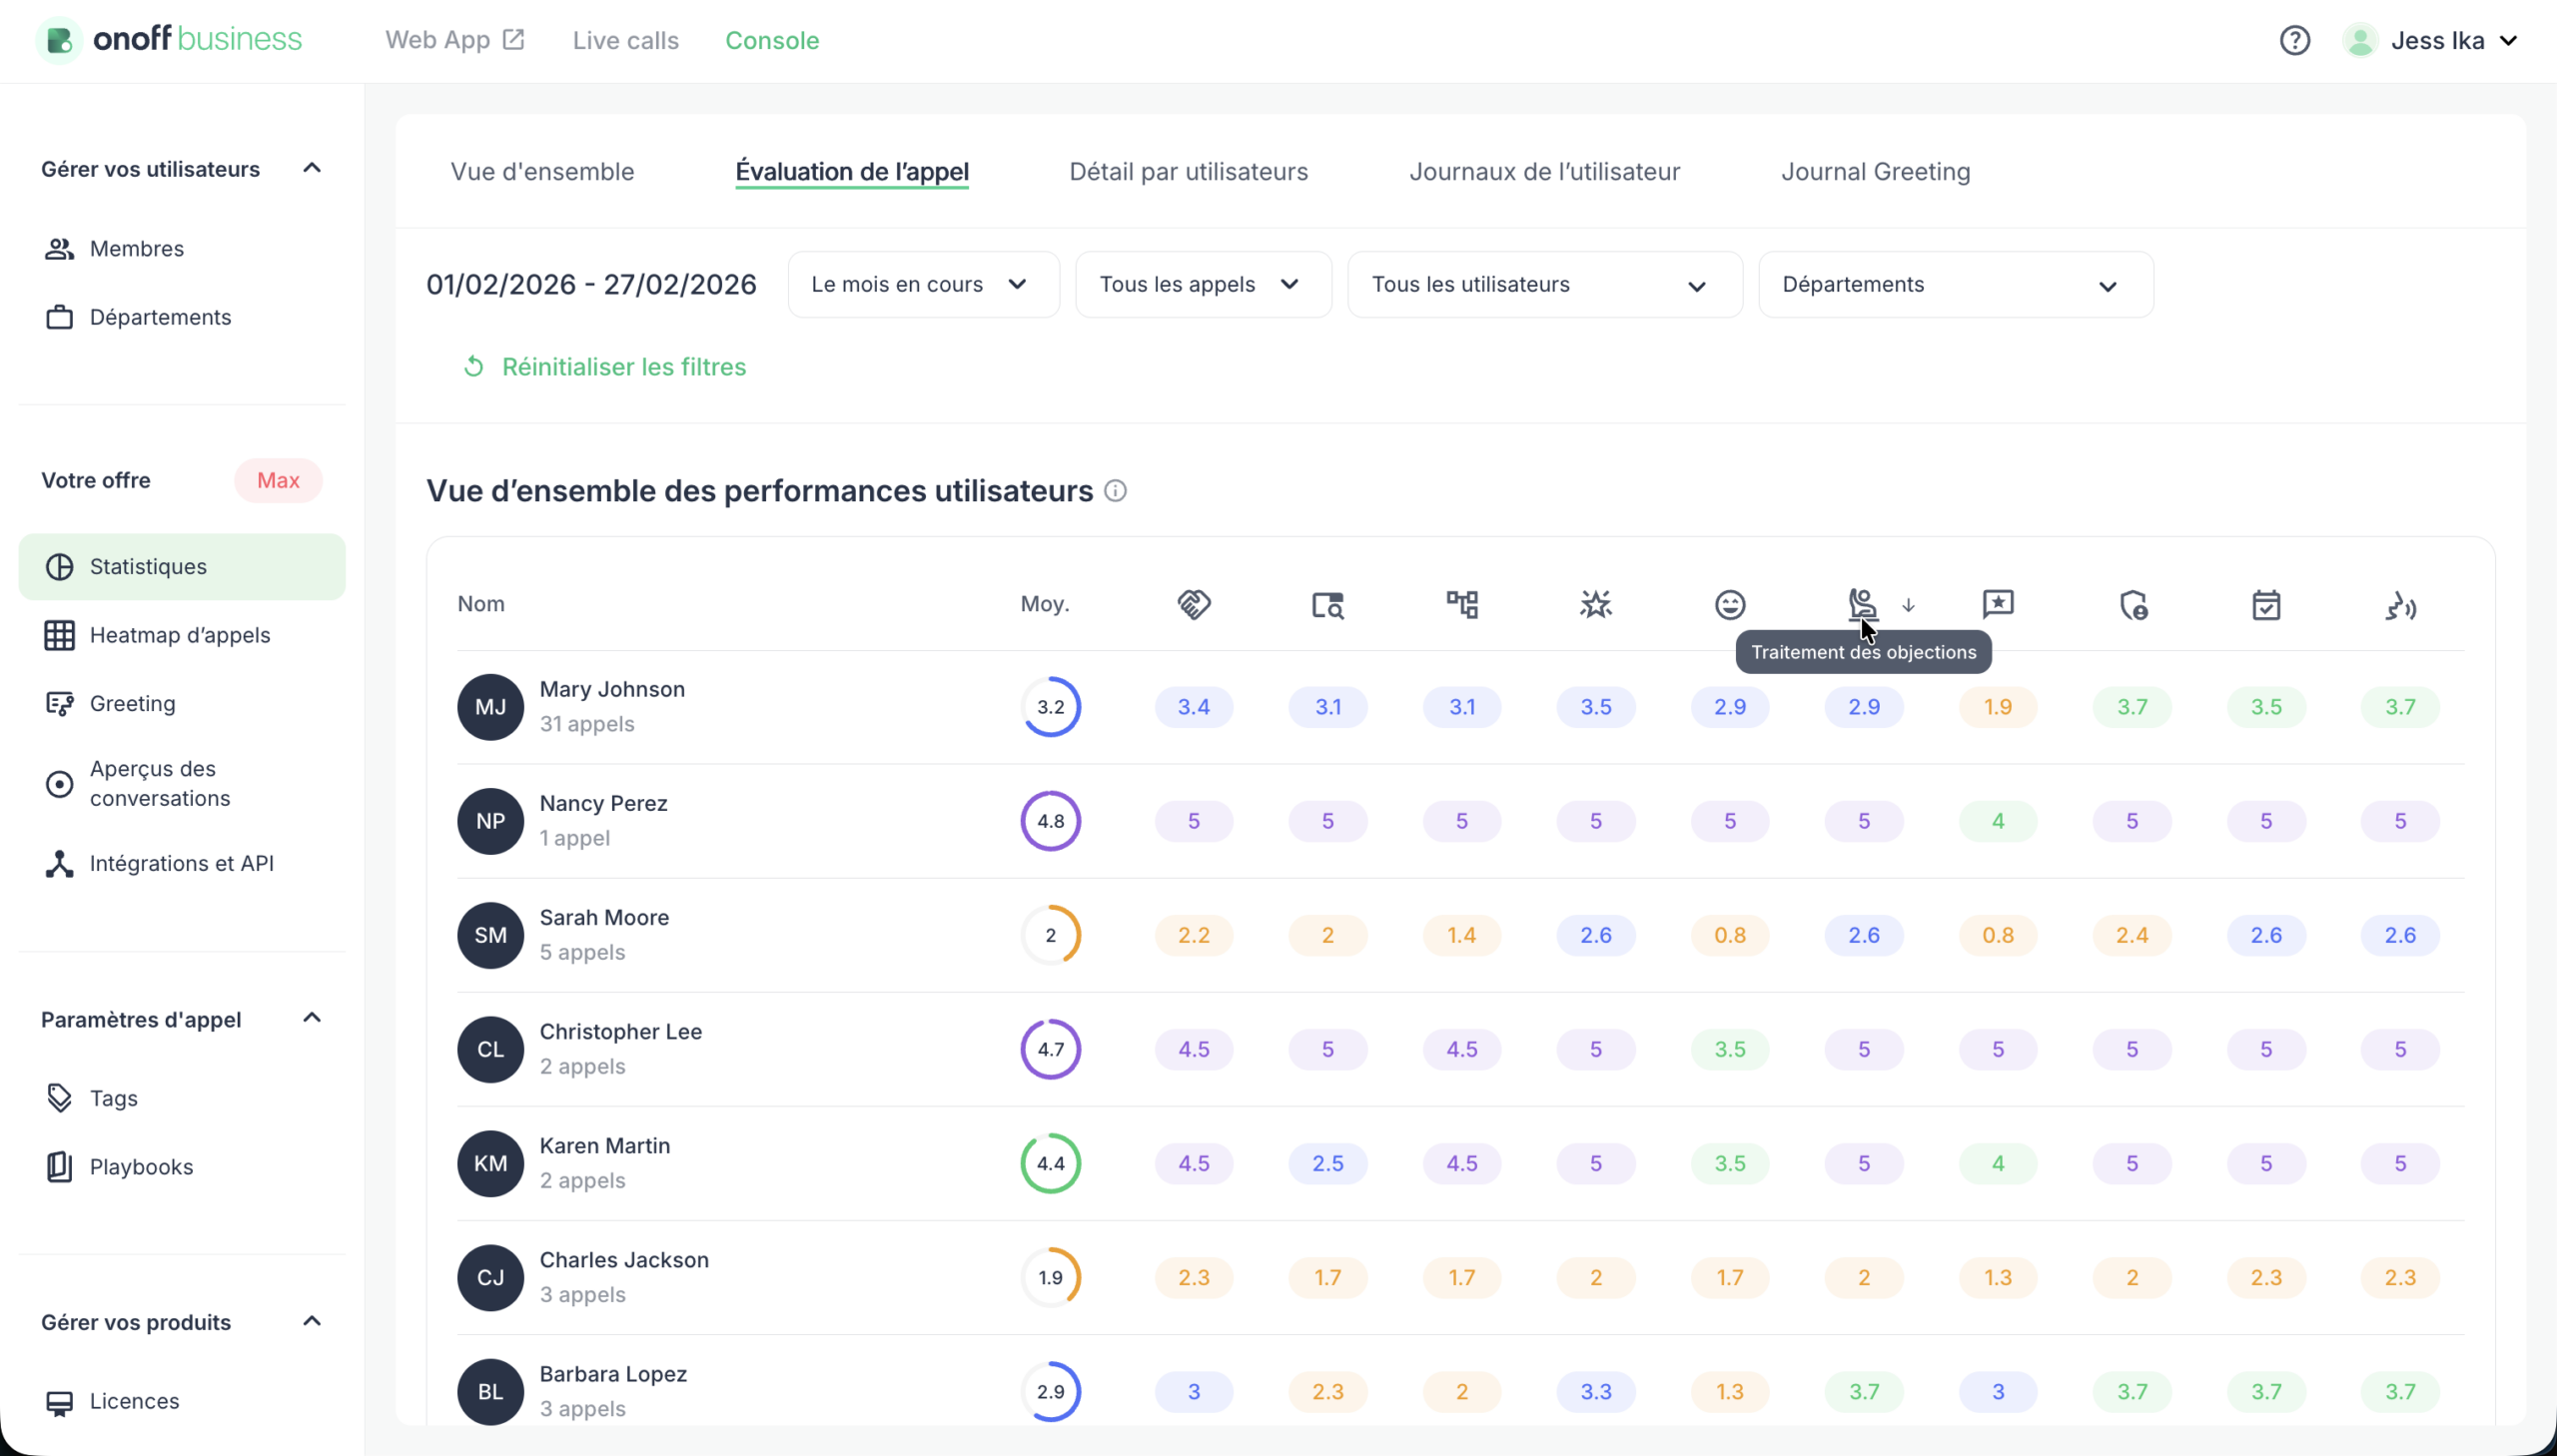Open the 'Journal Greeting' tab

1875,171
